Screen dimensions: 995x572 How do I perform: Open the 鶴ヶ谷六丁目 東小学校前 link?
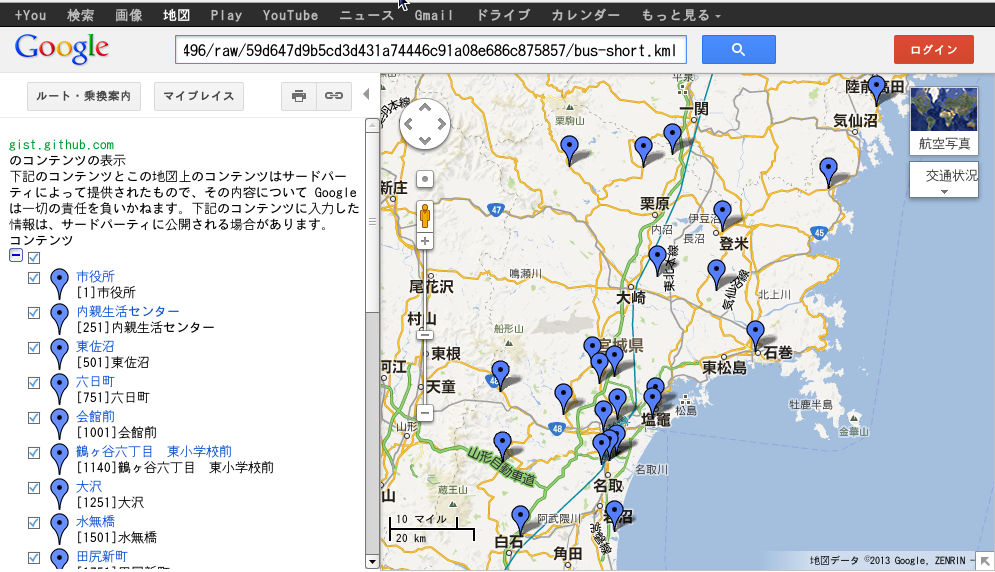click(154, 451)
